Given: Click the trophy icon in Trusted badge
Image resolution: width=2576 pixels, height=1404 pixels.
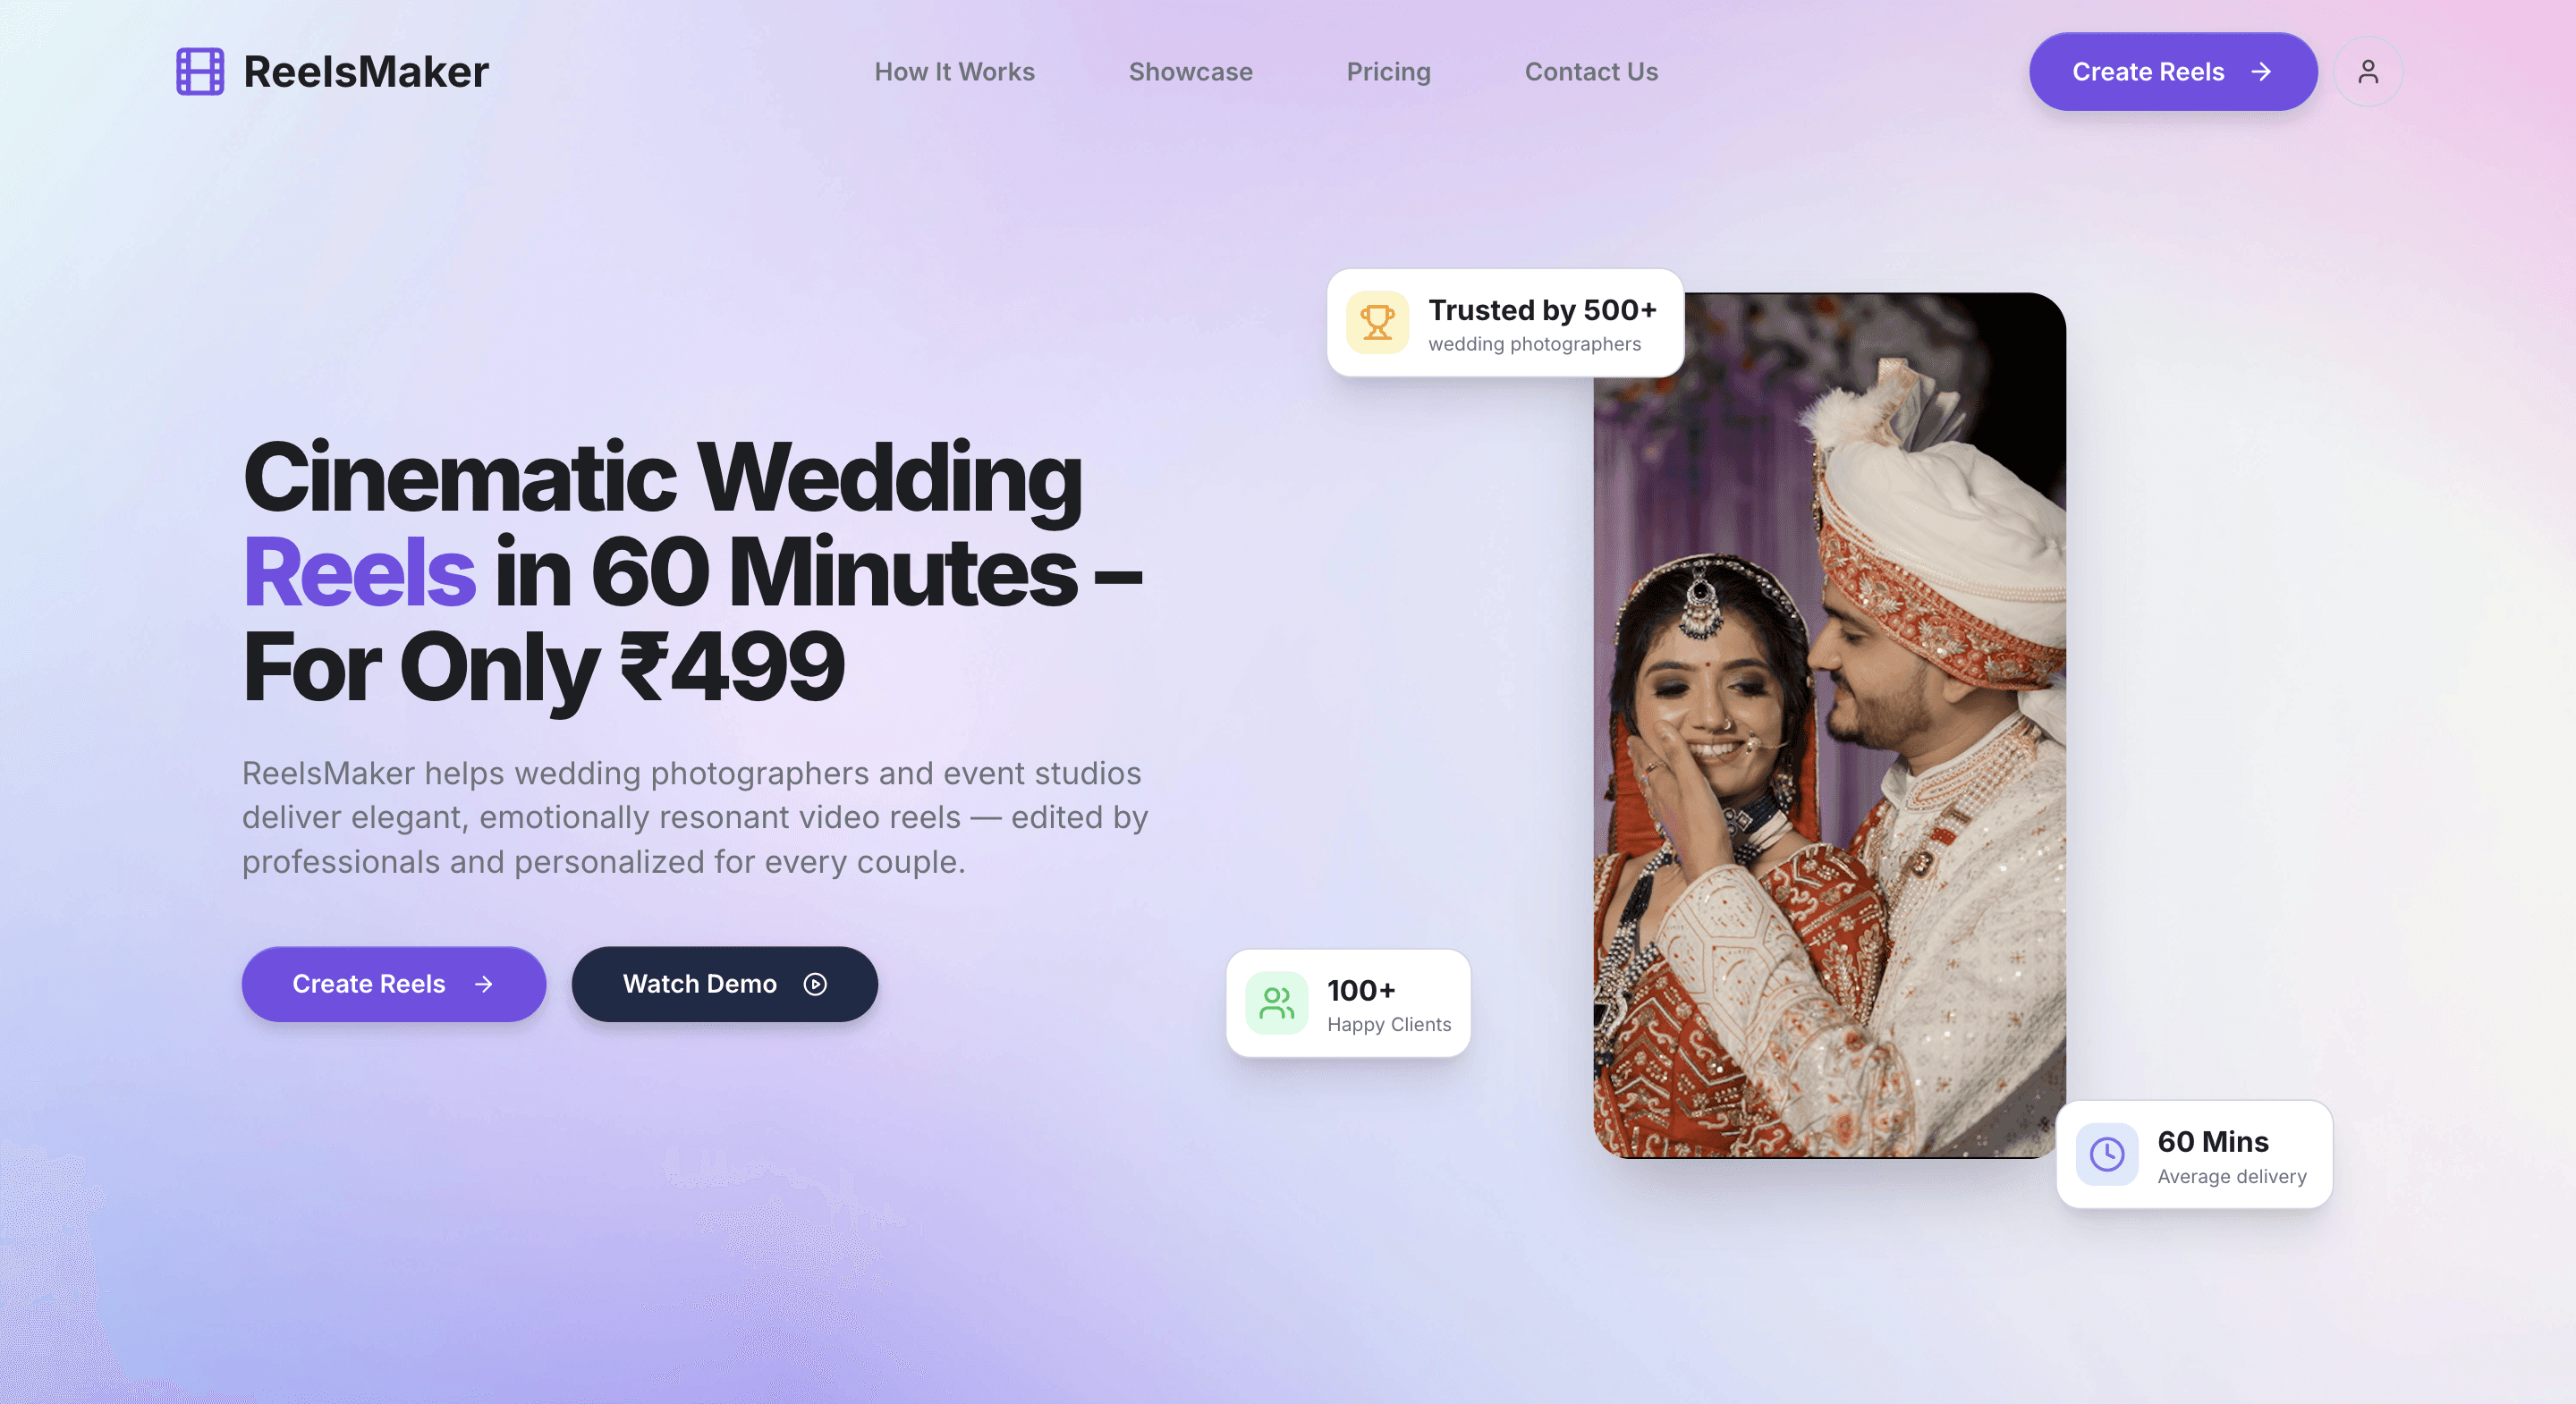Looking at the screenshot, I should (1377, 323).
